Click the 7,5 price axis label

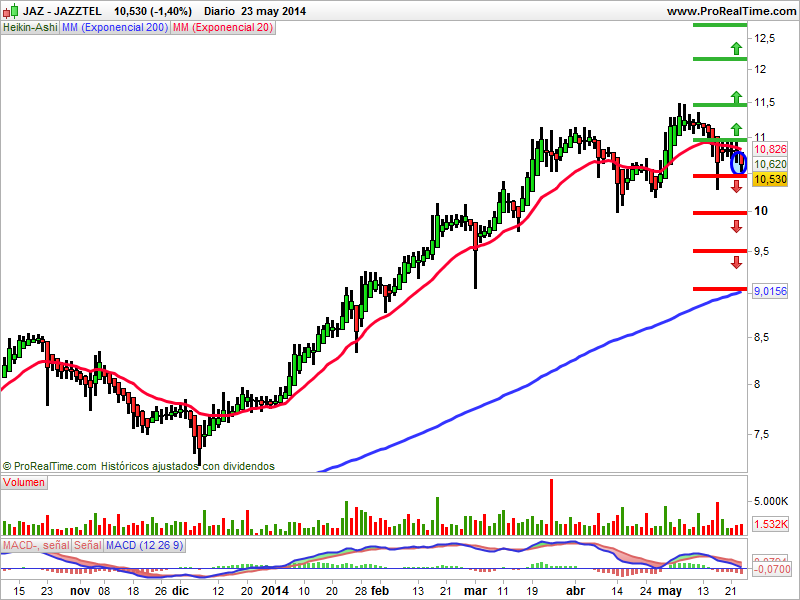pyautogui.click(x=762, y=434)
